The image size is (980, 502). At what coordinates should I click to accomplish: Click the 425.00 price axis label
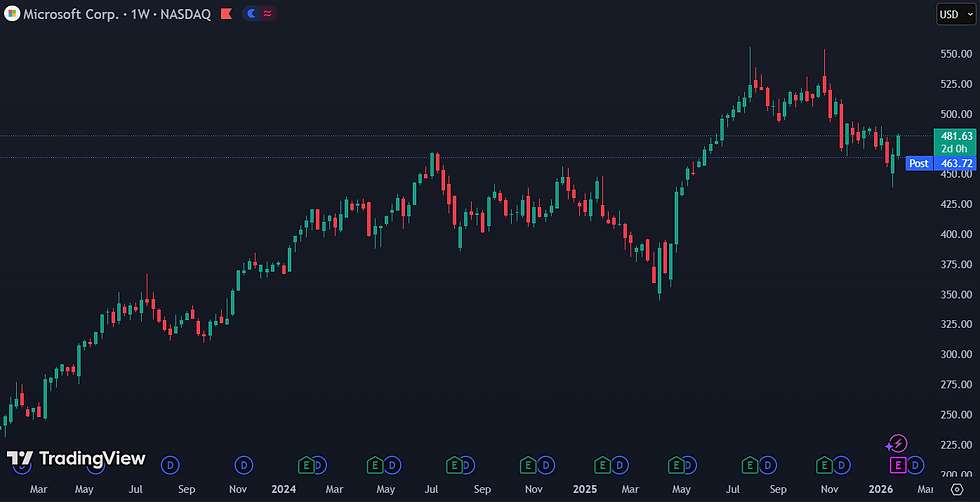point(956,204)
